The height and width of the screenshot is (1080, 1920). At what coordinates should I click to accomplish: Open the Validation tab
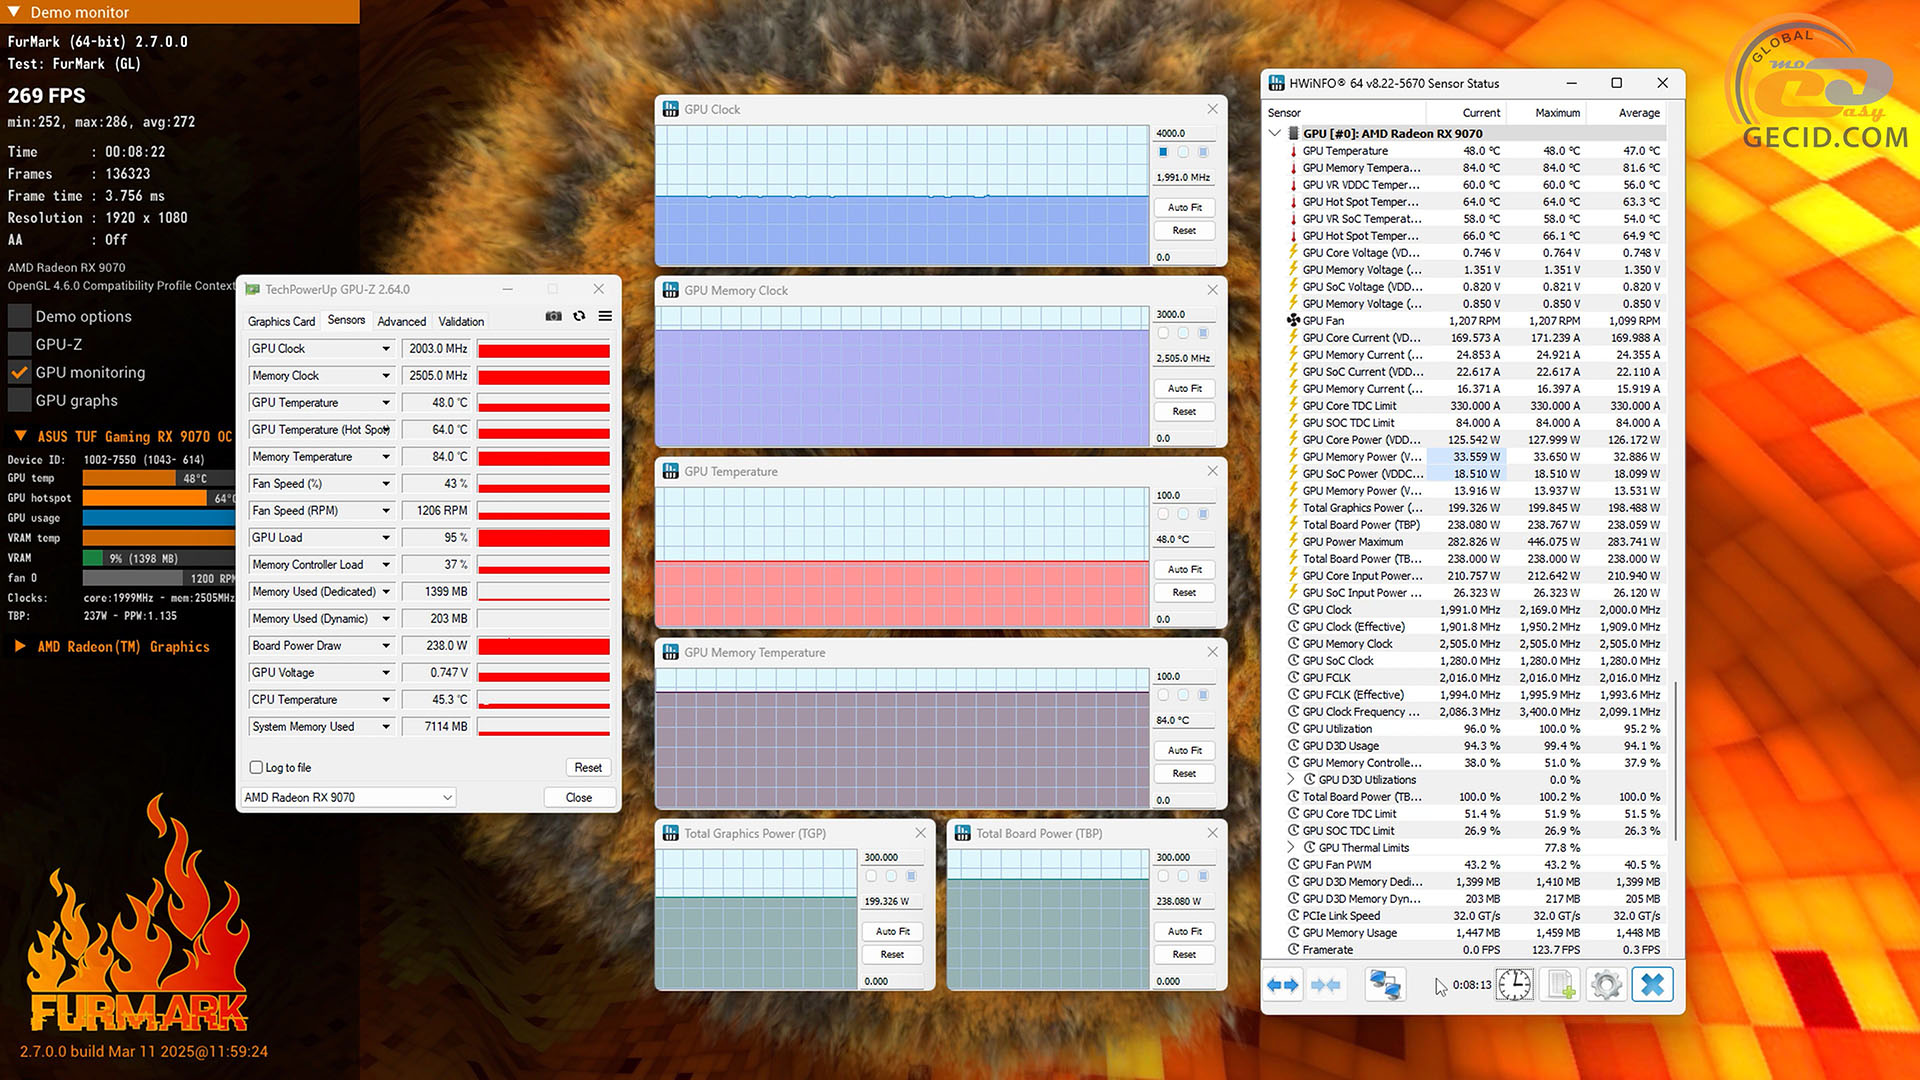click(461, 322)
